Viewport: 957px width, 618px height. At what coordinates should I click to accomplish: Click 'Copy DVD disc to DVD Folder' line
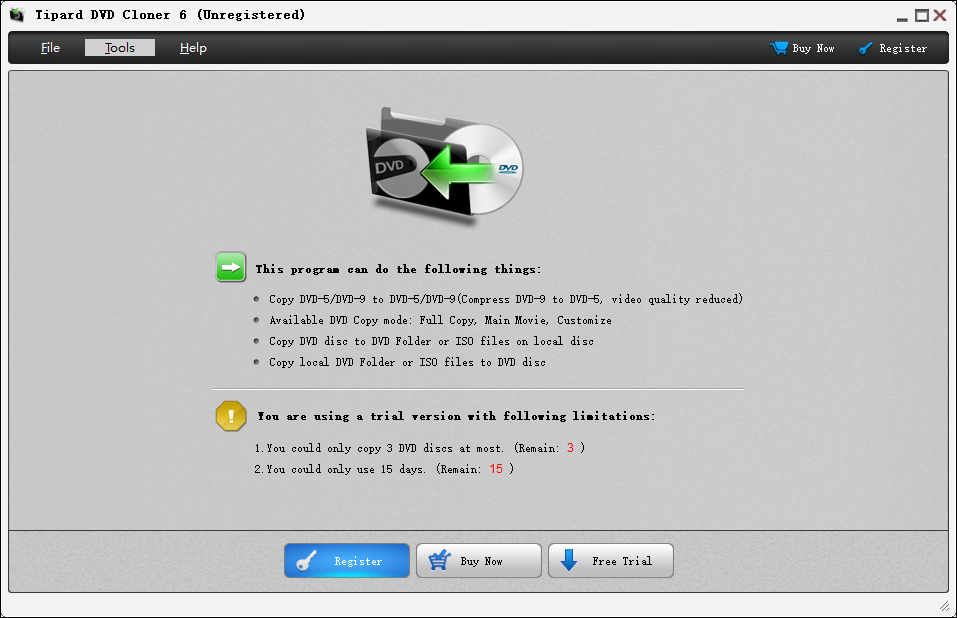coord(431,341)
